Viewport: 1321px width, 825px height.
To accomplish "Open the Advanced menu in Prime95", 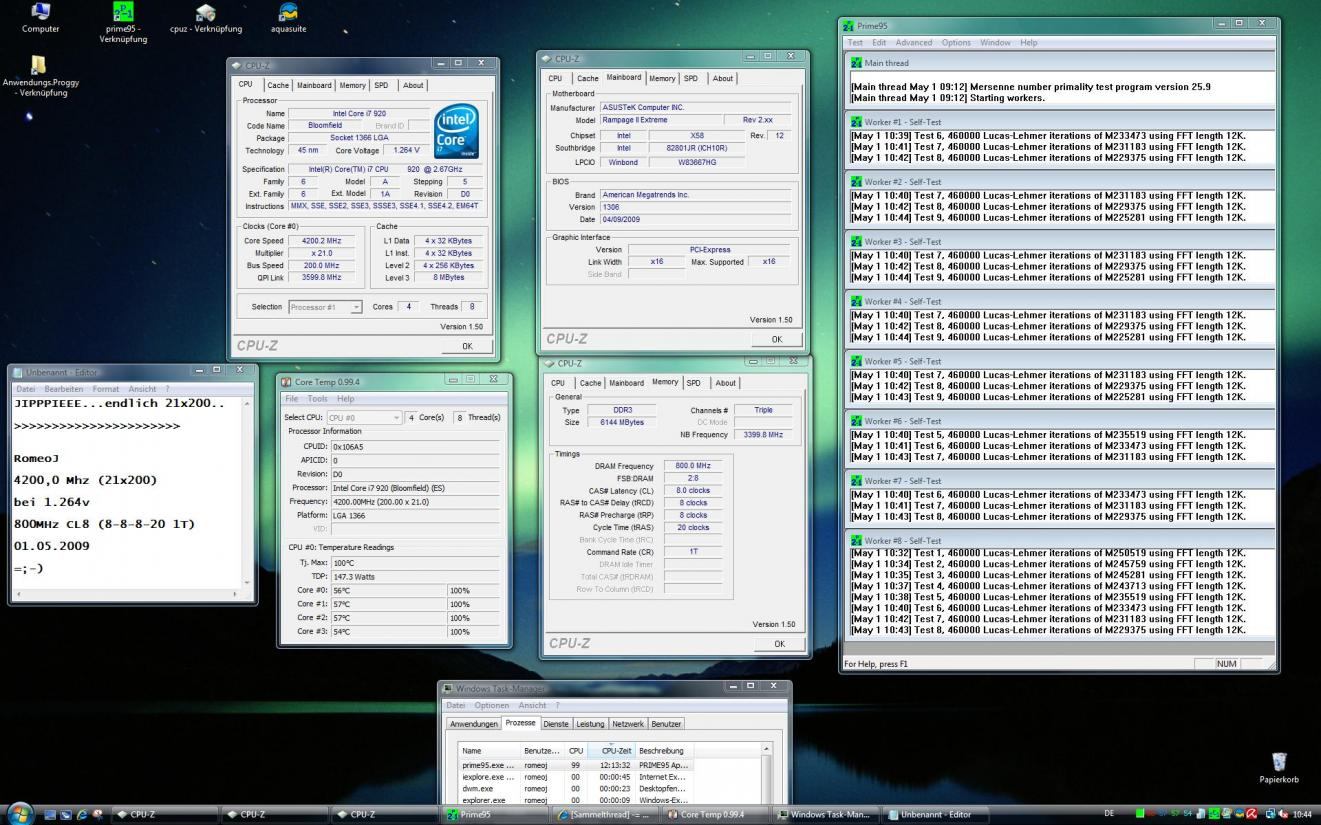I will click(913, 43).
